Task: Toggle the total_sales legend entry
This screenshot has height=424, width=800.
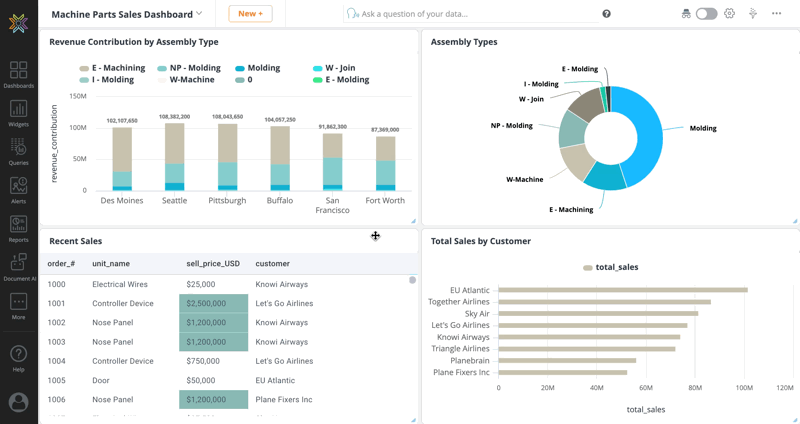Action: pyautogui.click(x=610, y=267)
